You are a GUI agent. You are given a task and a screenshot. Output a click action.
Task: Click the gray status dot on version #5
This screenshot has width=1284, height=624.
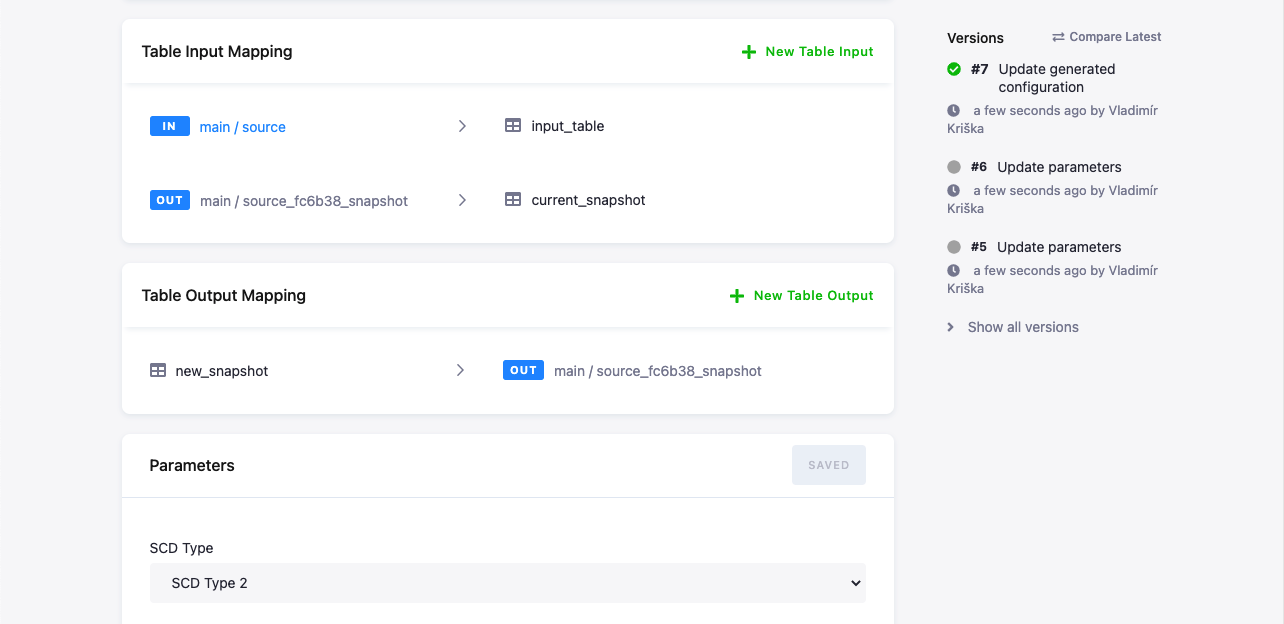coord(954,247)
